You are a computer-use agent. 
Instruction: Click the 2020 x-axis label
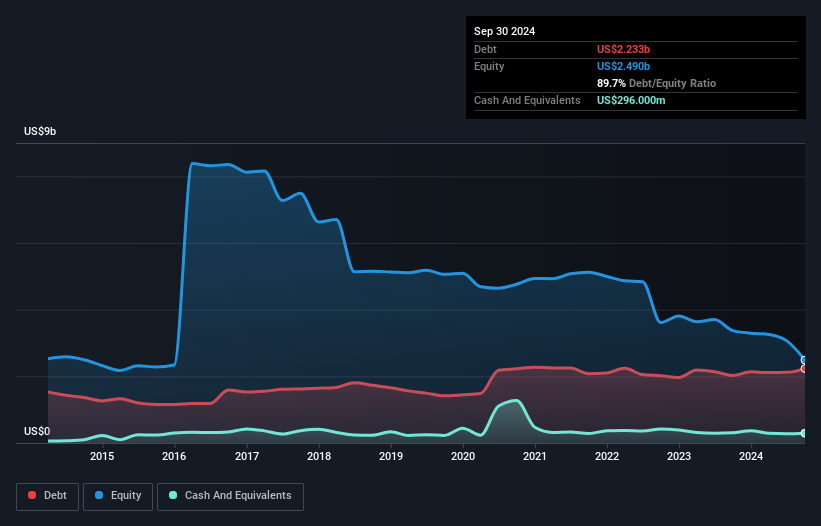pyautogui.click(x=463, y=456)
